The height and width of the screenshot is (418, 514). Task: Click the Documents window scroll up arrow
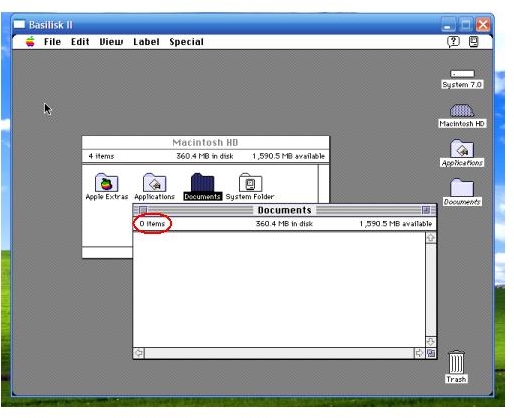tap(431, 238)
